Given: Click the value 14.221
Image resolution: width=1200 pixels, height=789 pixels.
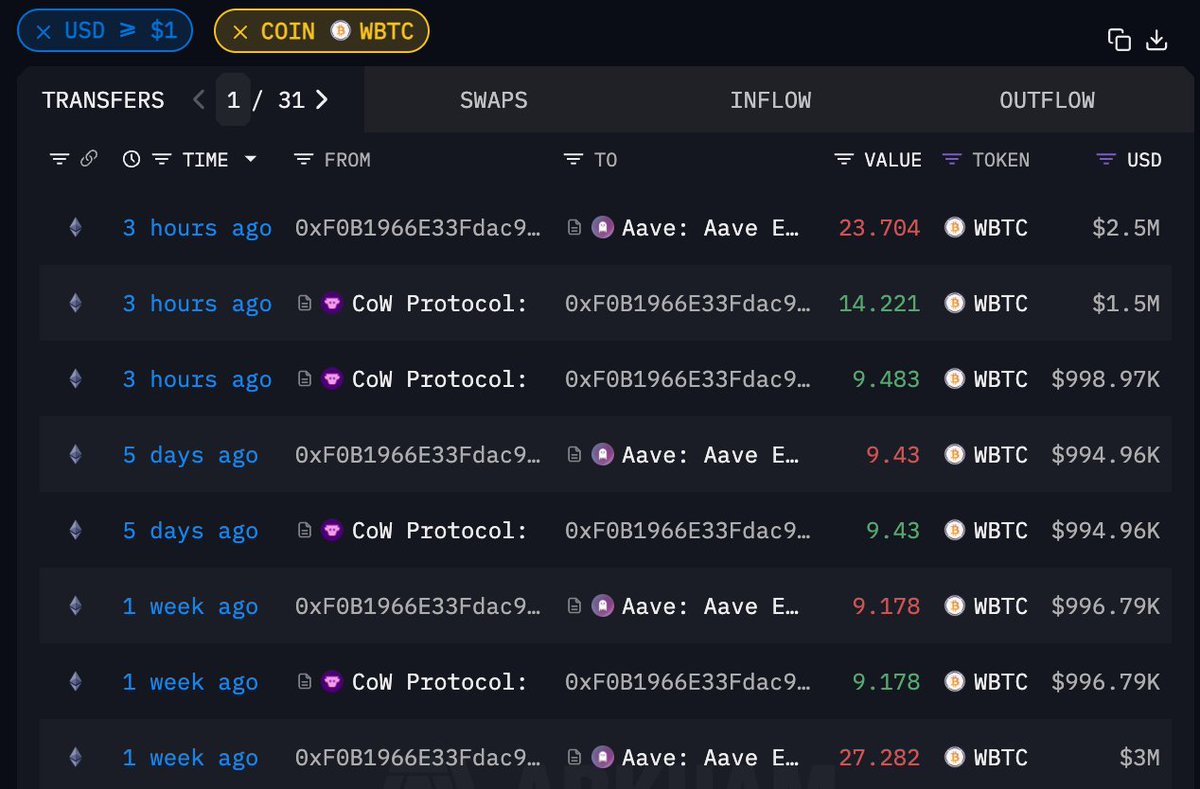Looking at the screenshot, I should coord(879,304).
